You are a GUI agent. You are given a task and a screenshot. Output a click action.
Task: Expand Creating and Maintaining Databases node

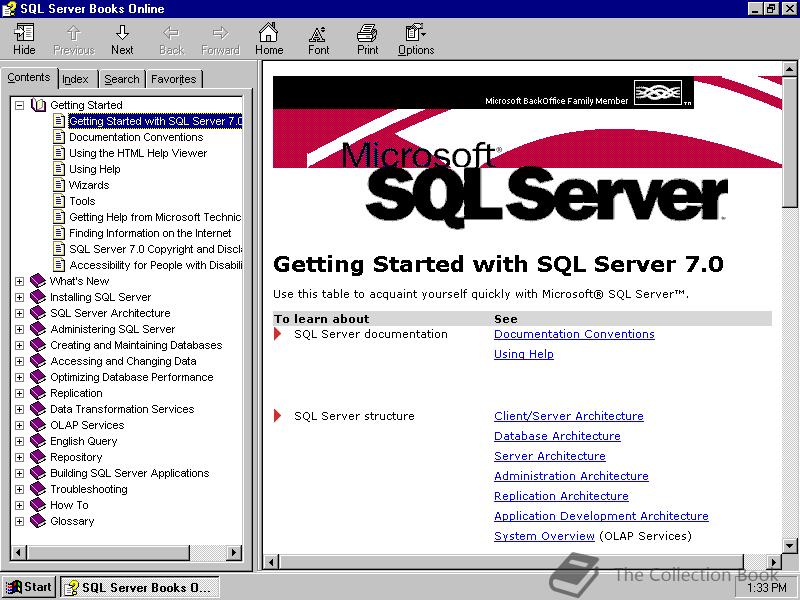(x=19, y=345)
